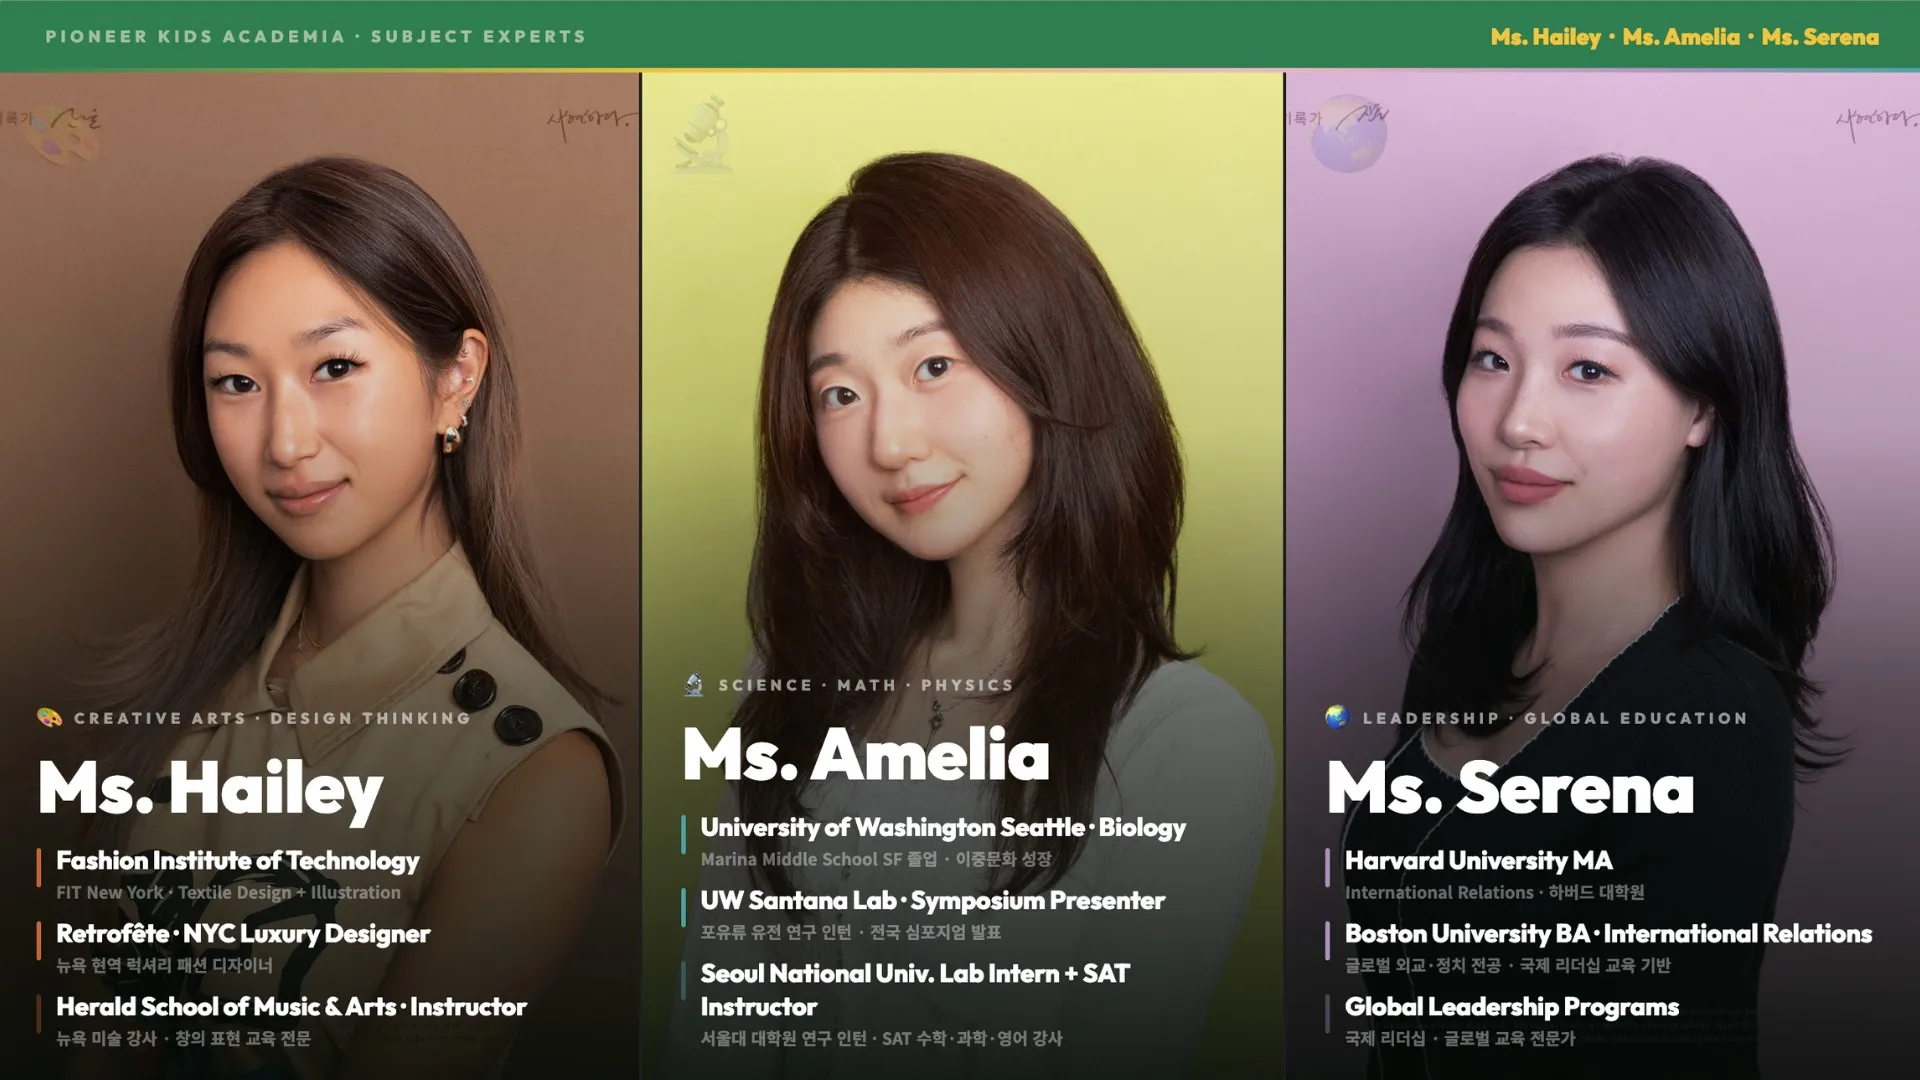Click Global Leadership Programs entry
This screenshot has width=1920, height=1080.
pyautogui.click(x=1511, y=1007)
